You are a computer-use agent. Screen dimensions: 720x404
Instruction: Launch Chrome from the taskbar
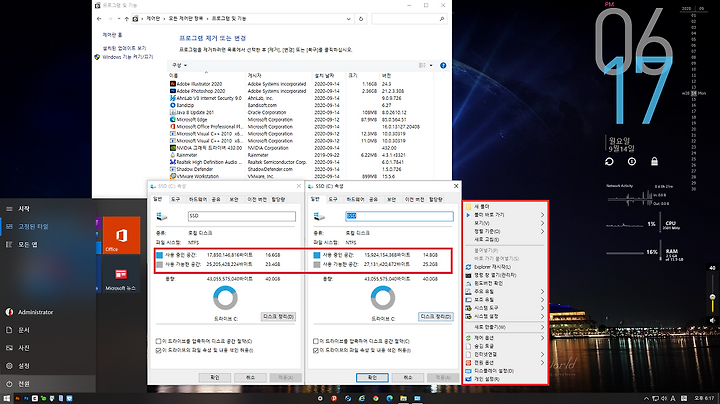376,398
